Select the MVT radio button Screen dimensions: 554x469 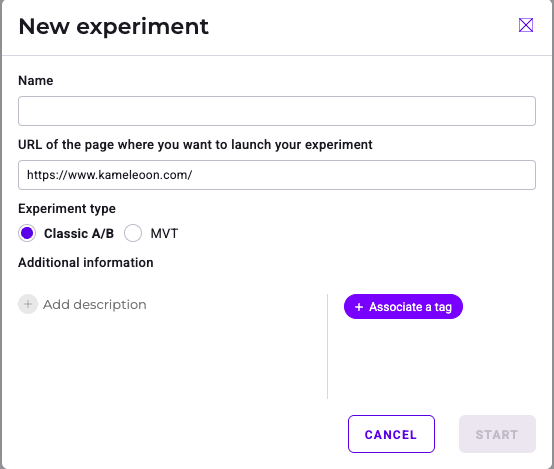(x=133, y=233)
